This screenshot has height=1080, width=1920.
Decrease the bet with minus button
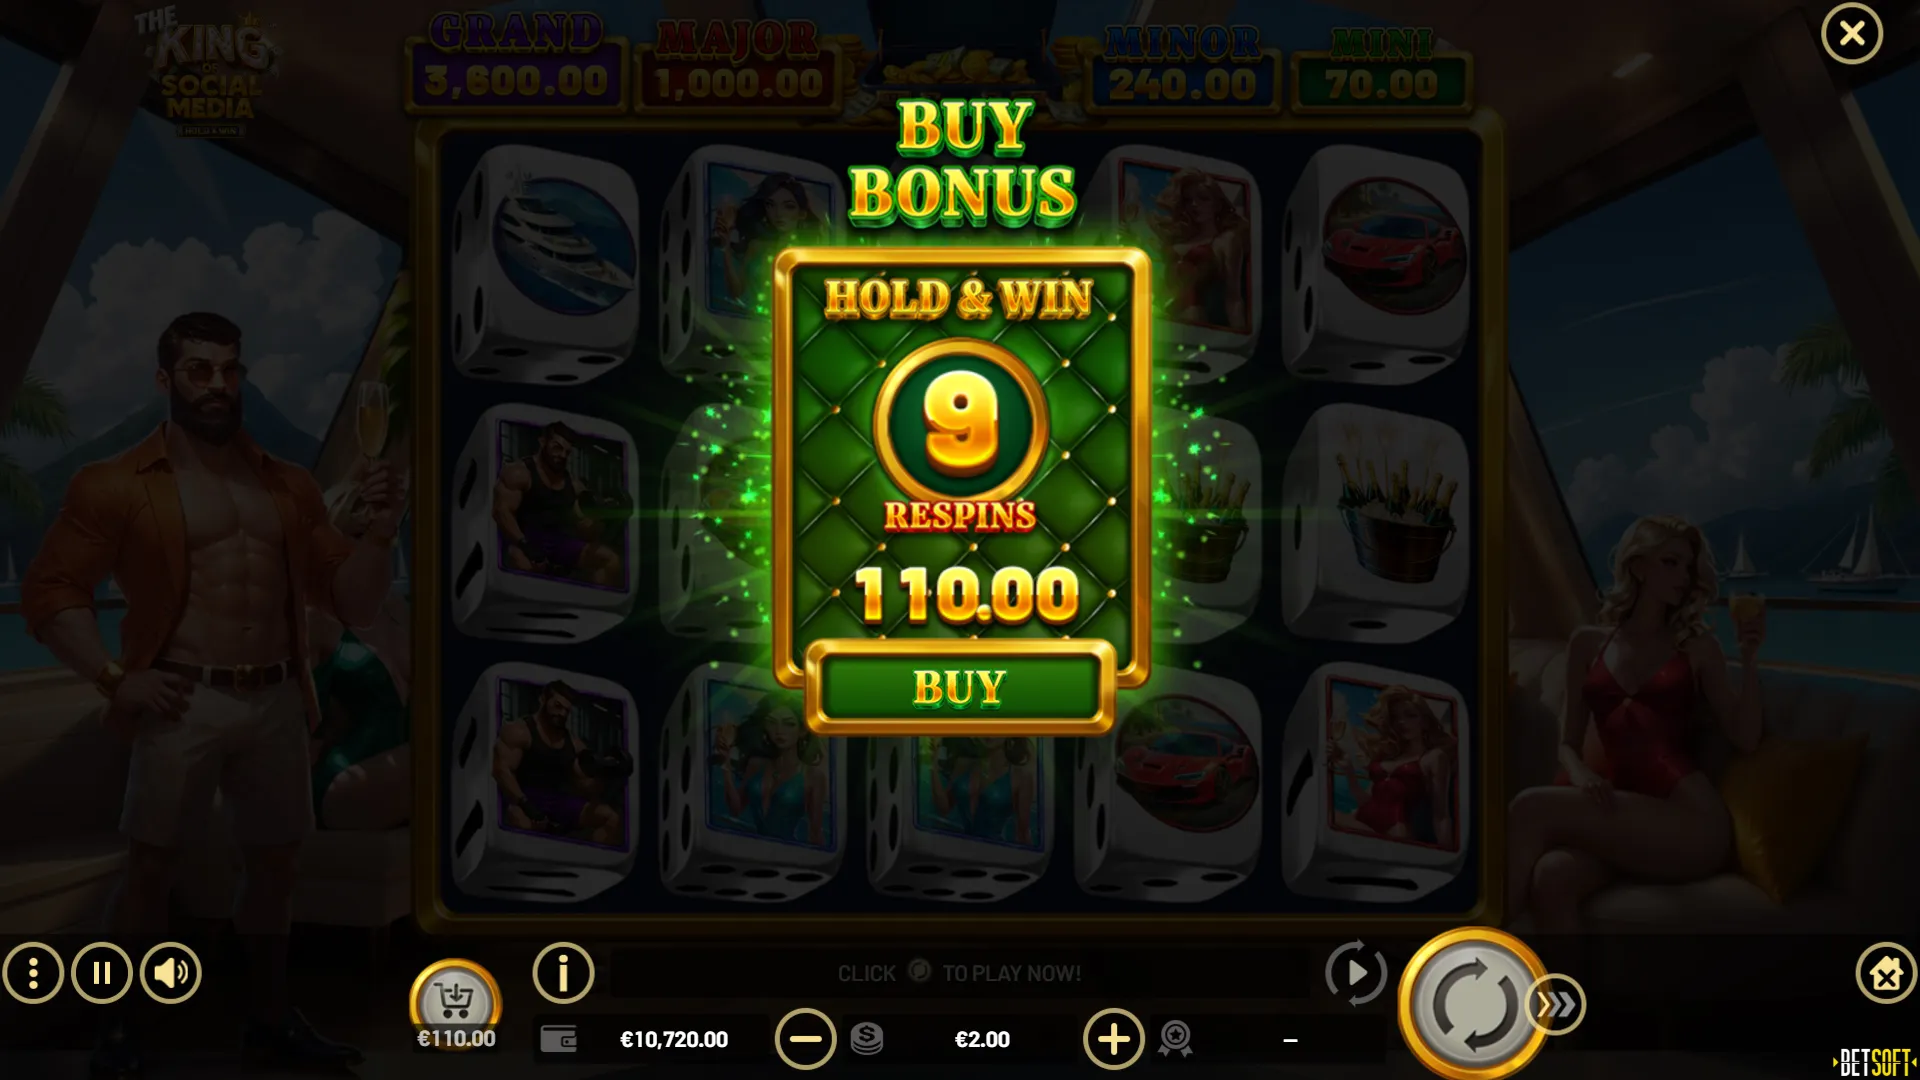(x=805, y=1039)
